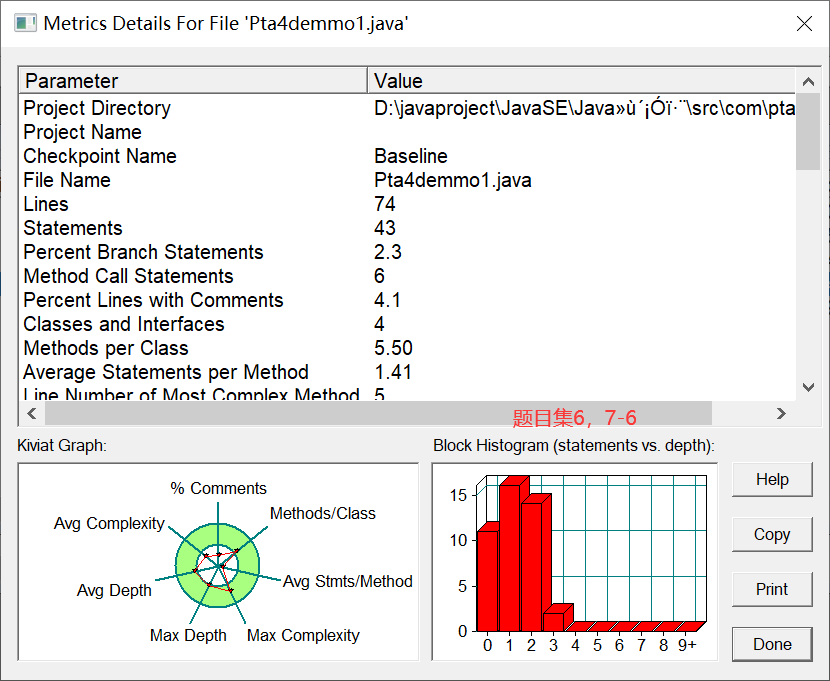This screenshot has width=830, height=681.
Task: Click the tallest red histogram bar at depth 1
Action: (x=510, y=557)
